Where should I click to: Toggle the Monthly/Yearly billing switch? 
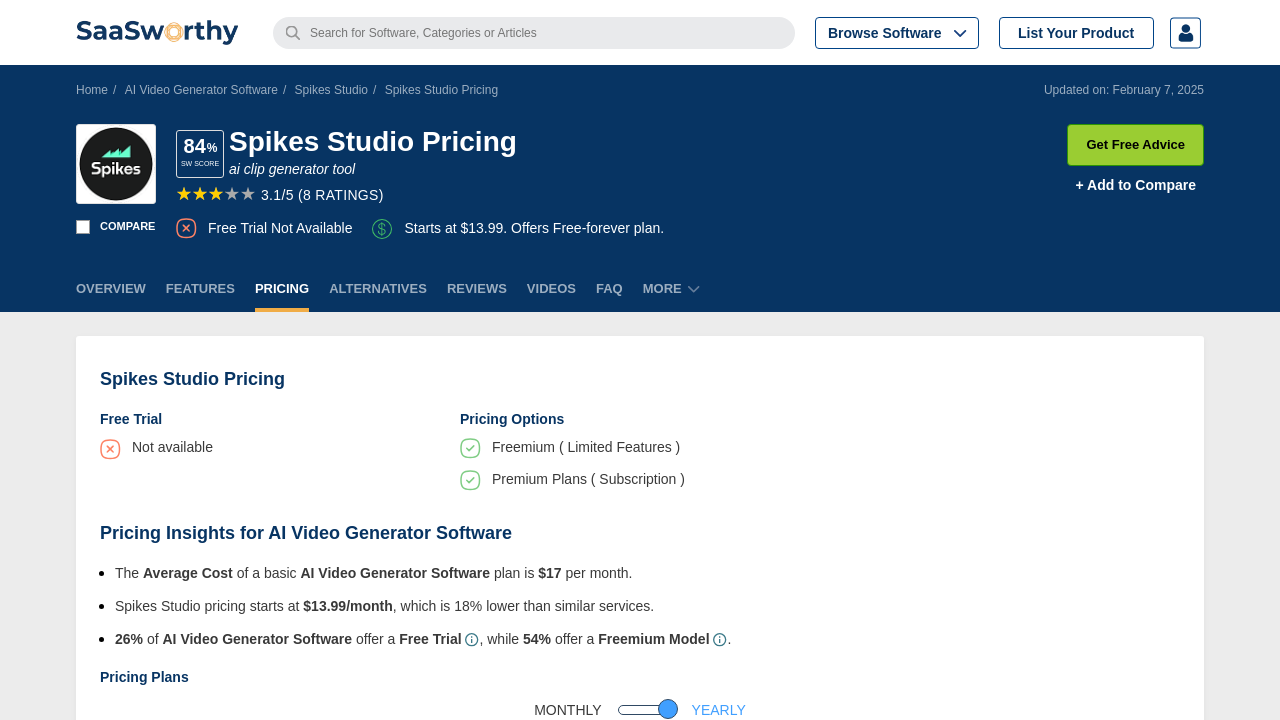(648, 710)
